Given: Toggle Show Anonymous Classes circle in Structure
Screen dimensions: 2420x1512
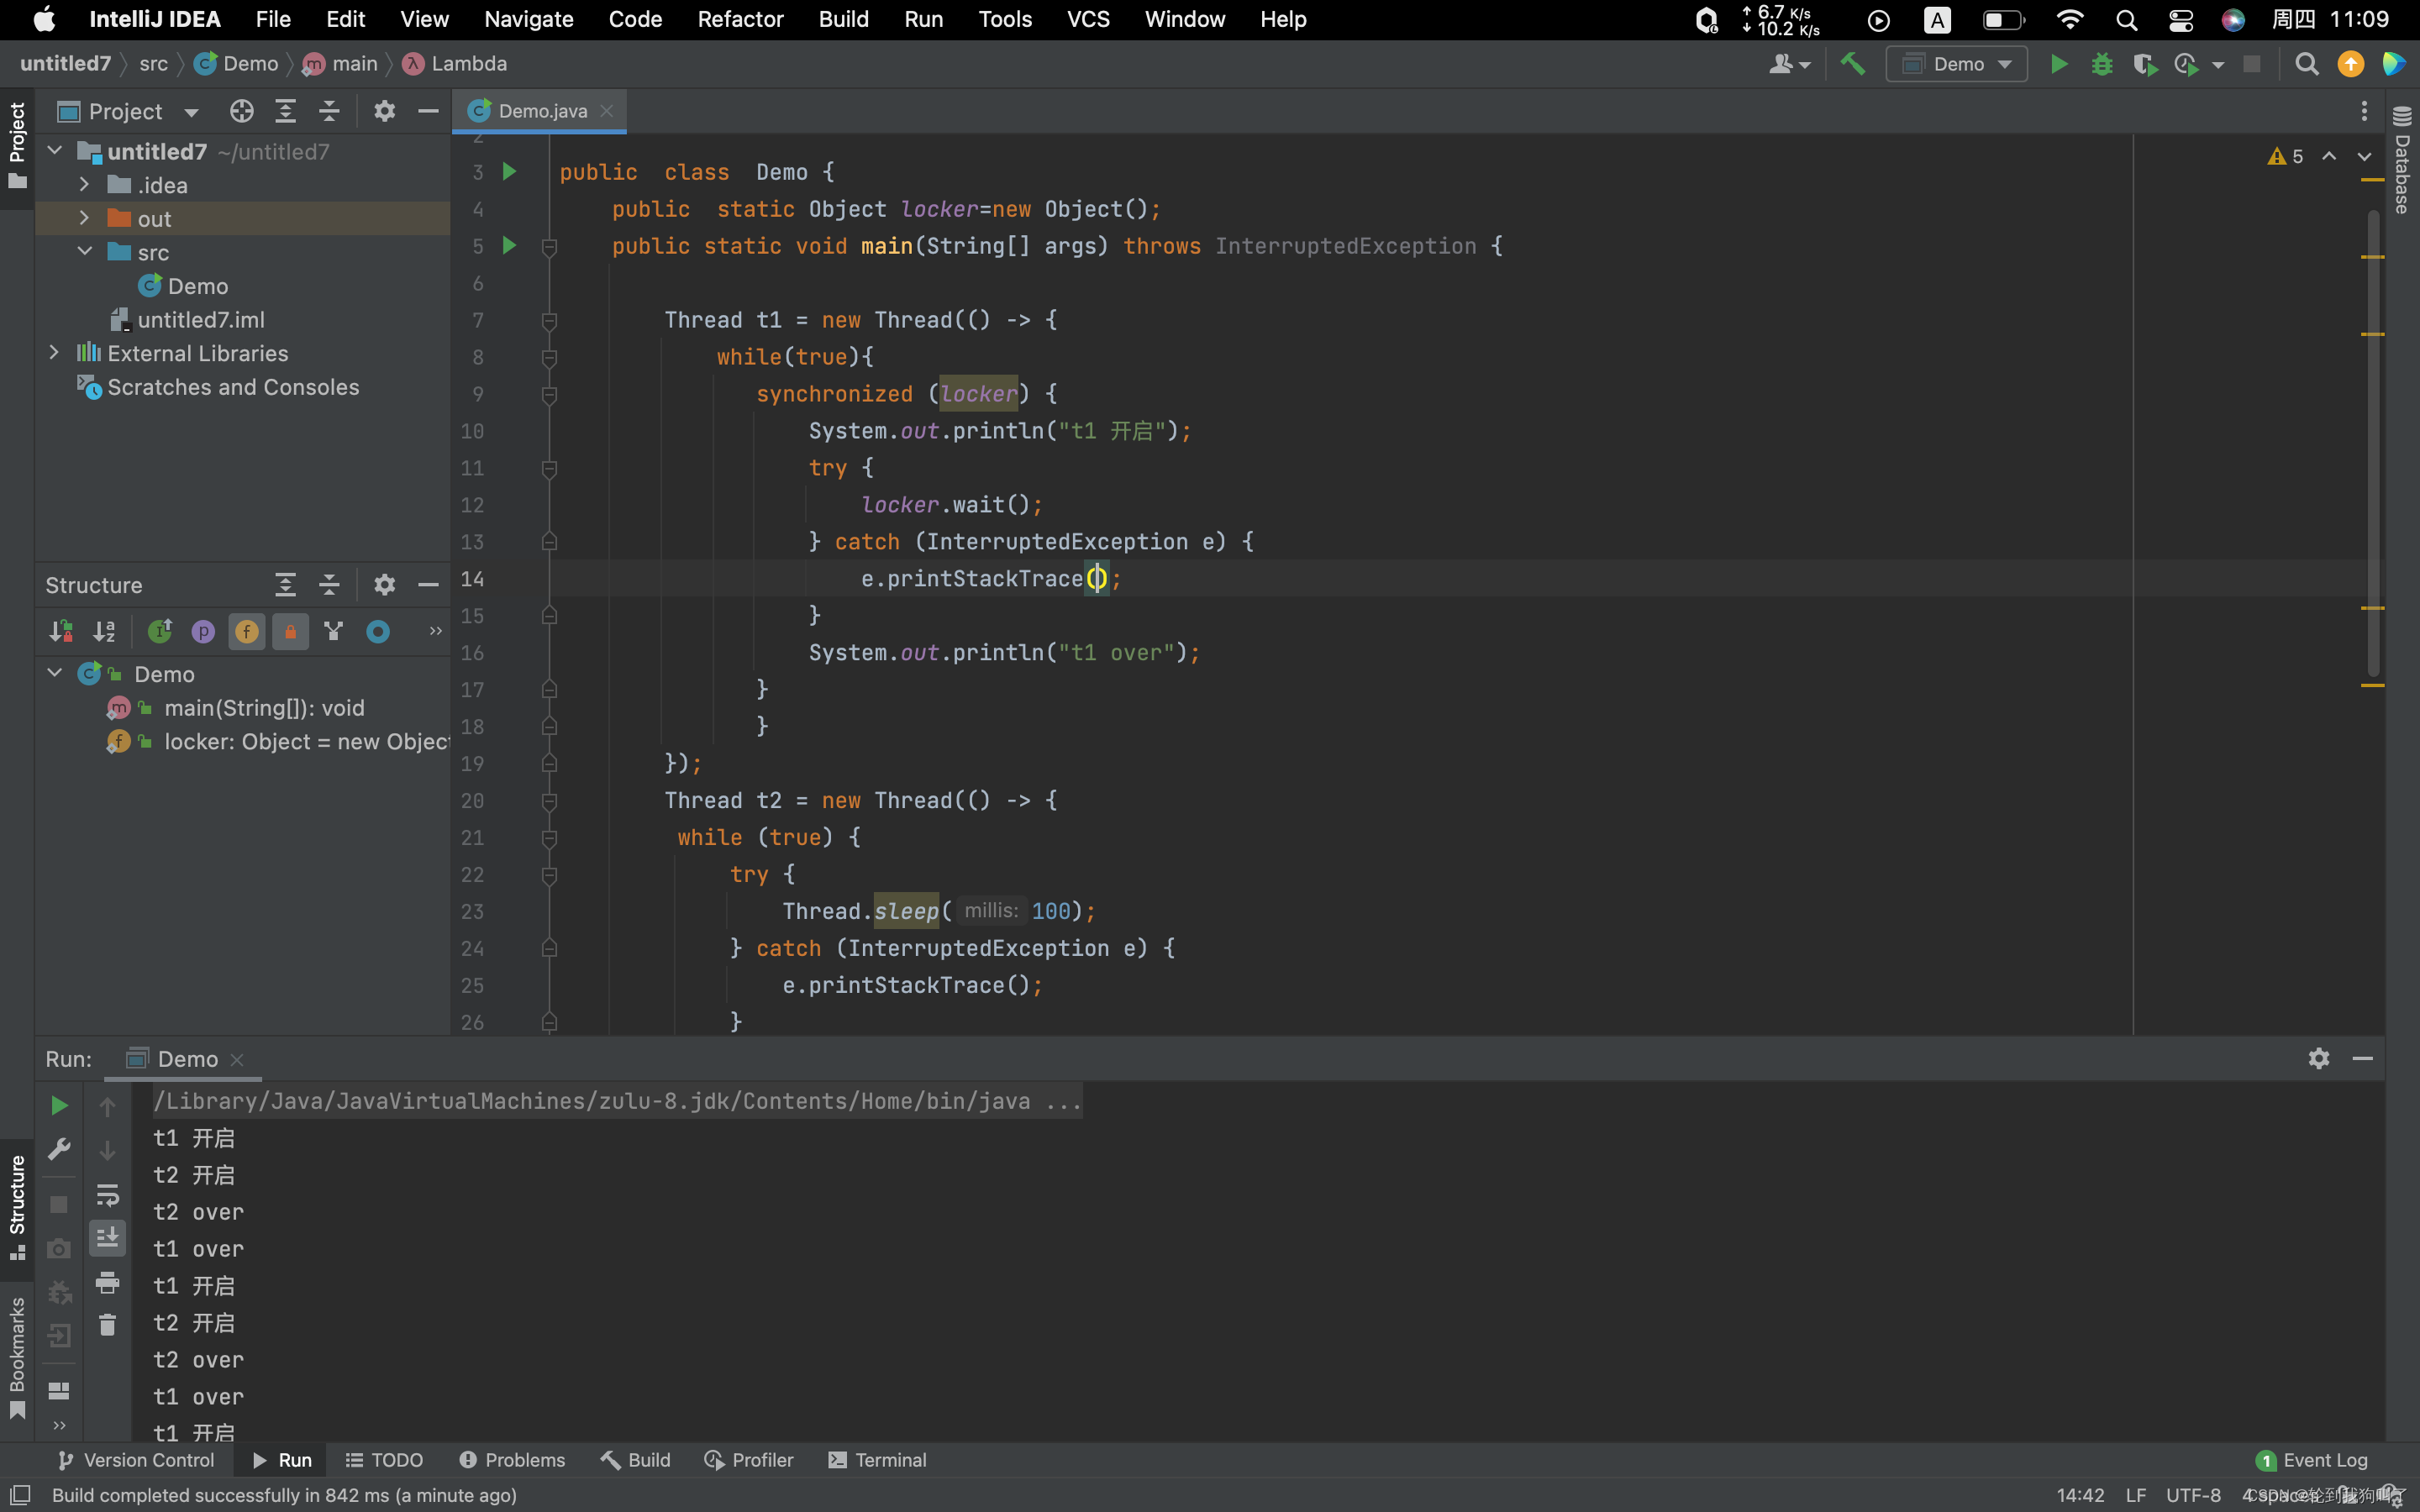Looking at the screenshot, I should click(x=378, y=631).
